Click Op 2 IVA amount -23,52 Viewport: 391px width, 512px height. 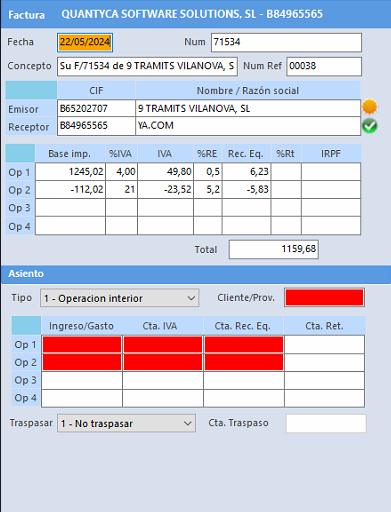click(x=165, y=190)
